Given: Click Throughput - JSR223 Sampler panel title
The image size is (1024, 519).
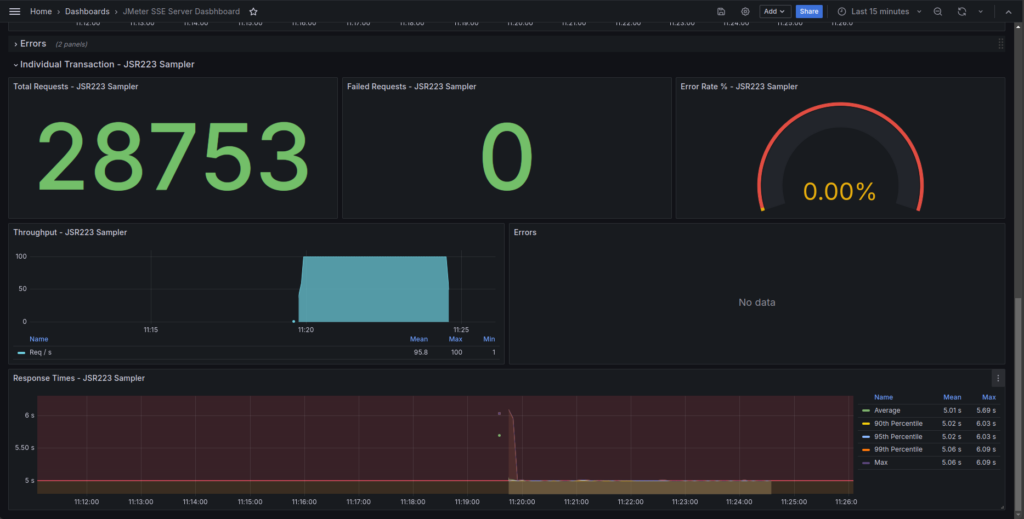Looking at the screenshot, I should pos(70,232).
